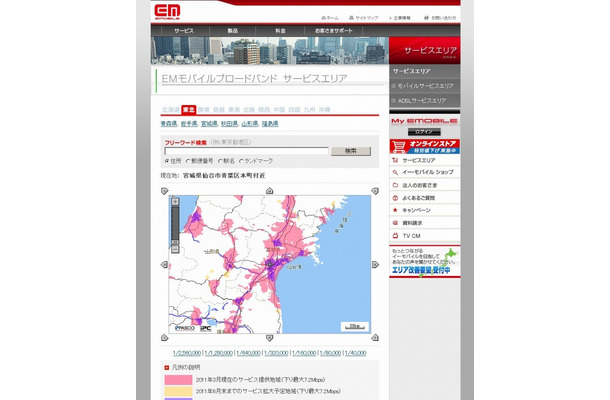Collapse the 凡例の説明 legend section

167,367
